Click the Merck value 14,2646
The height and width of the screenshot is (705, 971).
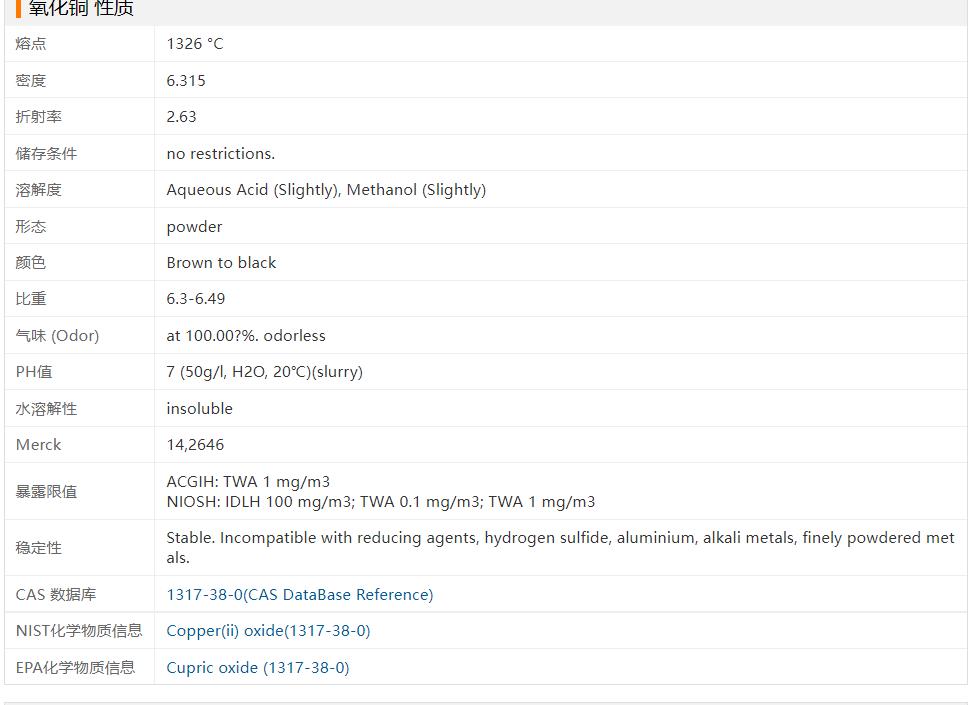coord(195,445)
